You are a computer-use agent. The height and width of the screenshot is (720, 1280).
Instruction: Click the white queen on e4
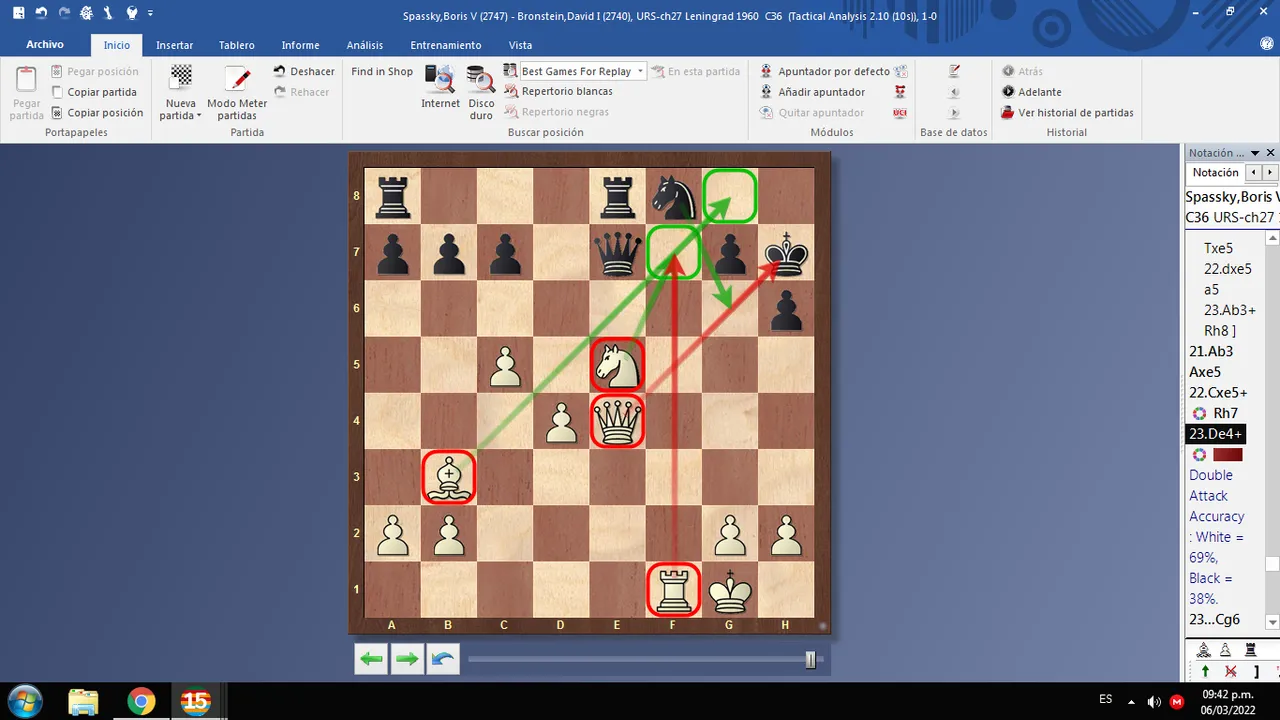[617, 420]
